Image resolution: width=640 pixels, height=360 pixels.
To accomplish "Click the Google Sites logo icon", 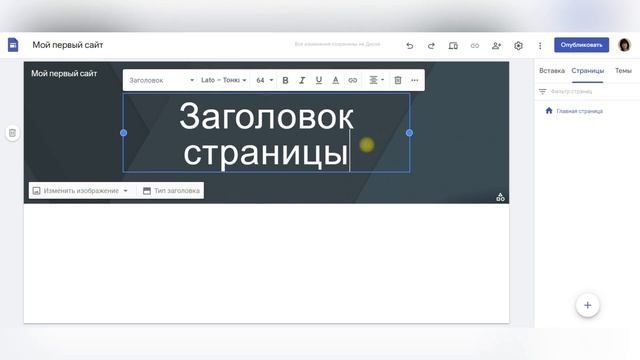I will 13,45.
